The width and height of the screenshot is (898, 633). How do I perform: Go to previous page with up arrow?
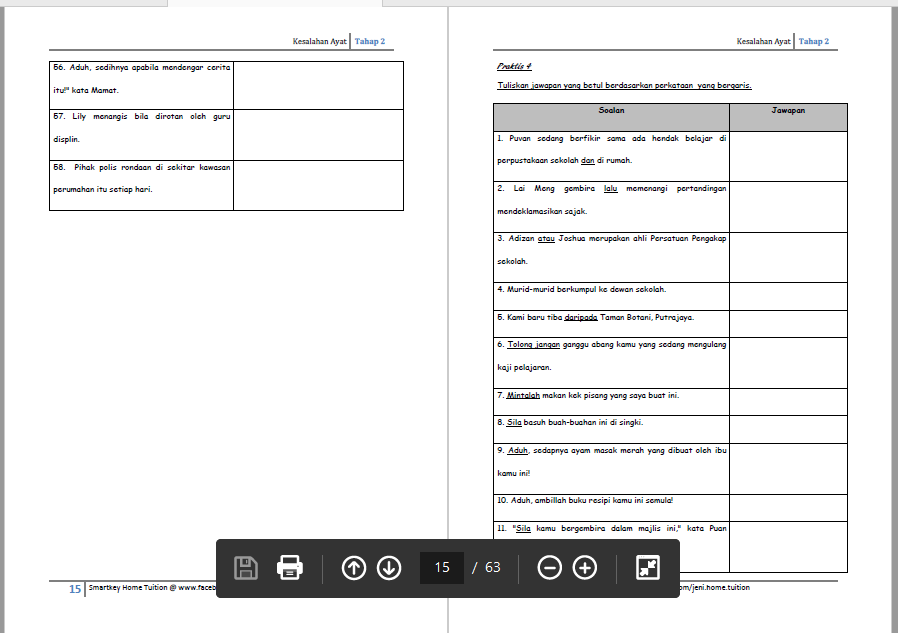point(354,568)
